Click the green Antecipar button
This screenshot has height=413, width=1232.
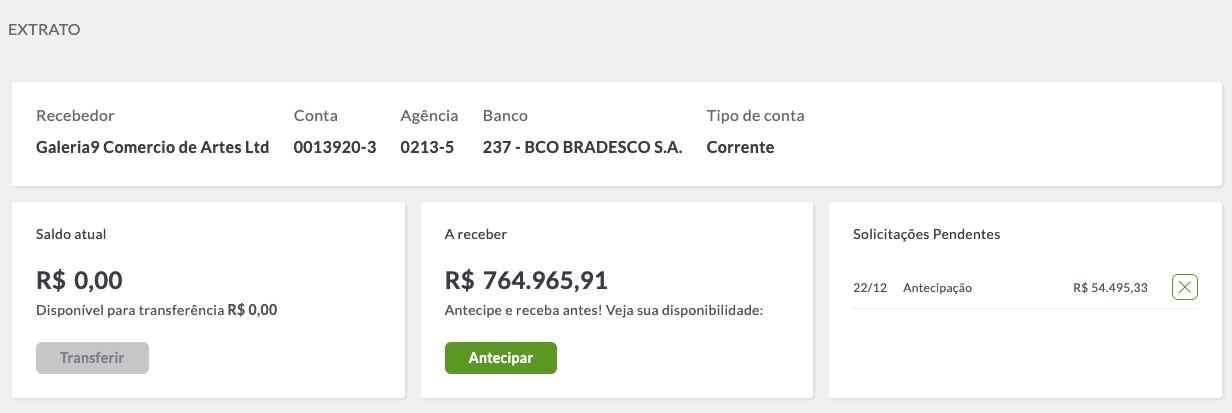tap(500, 358)
